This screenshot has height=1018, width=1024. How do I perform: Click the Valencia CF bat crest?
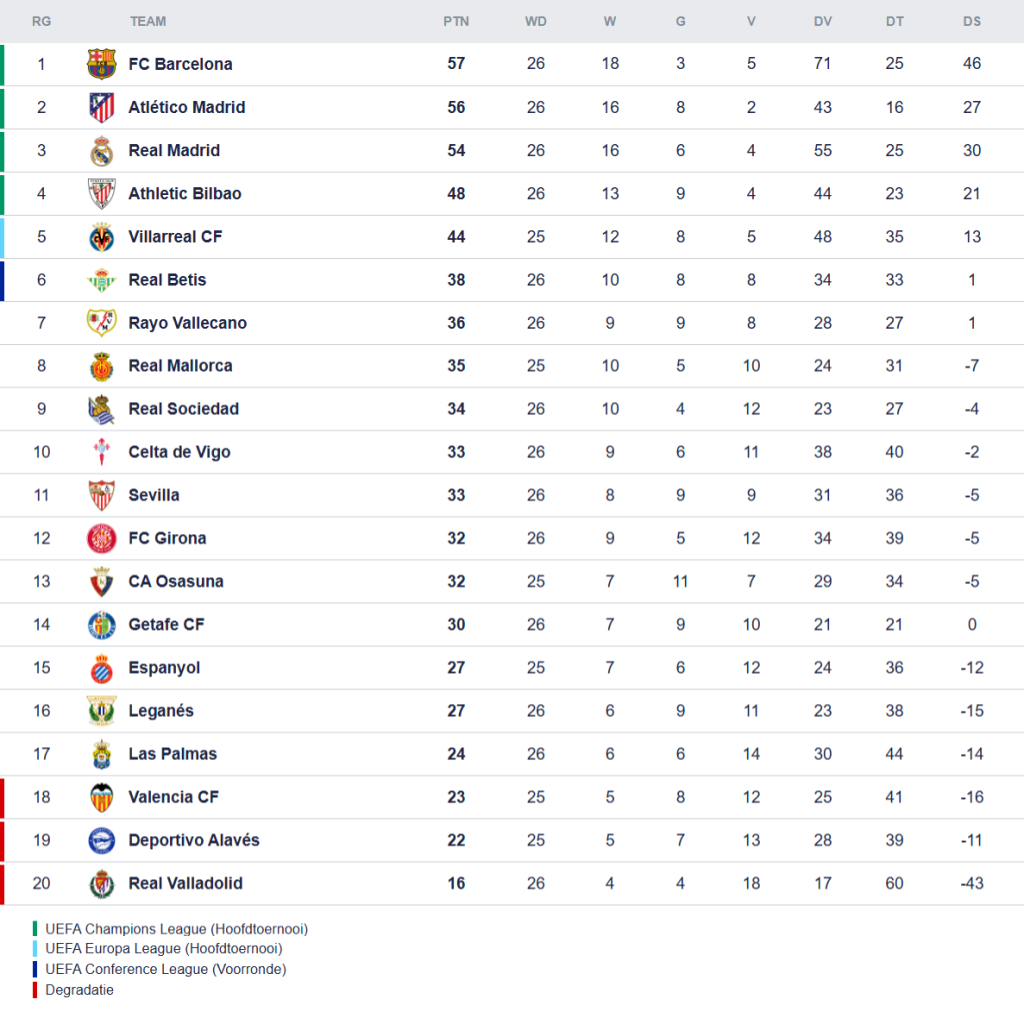[101, 797]
